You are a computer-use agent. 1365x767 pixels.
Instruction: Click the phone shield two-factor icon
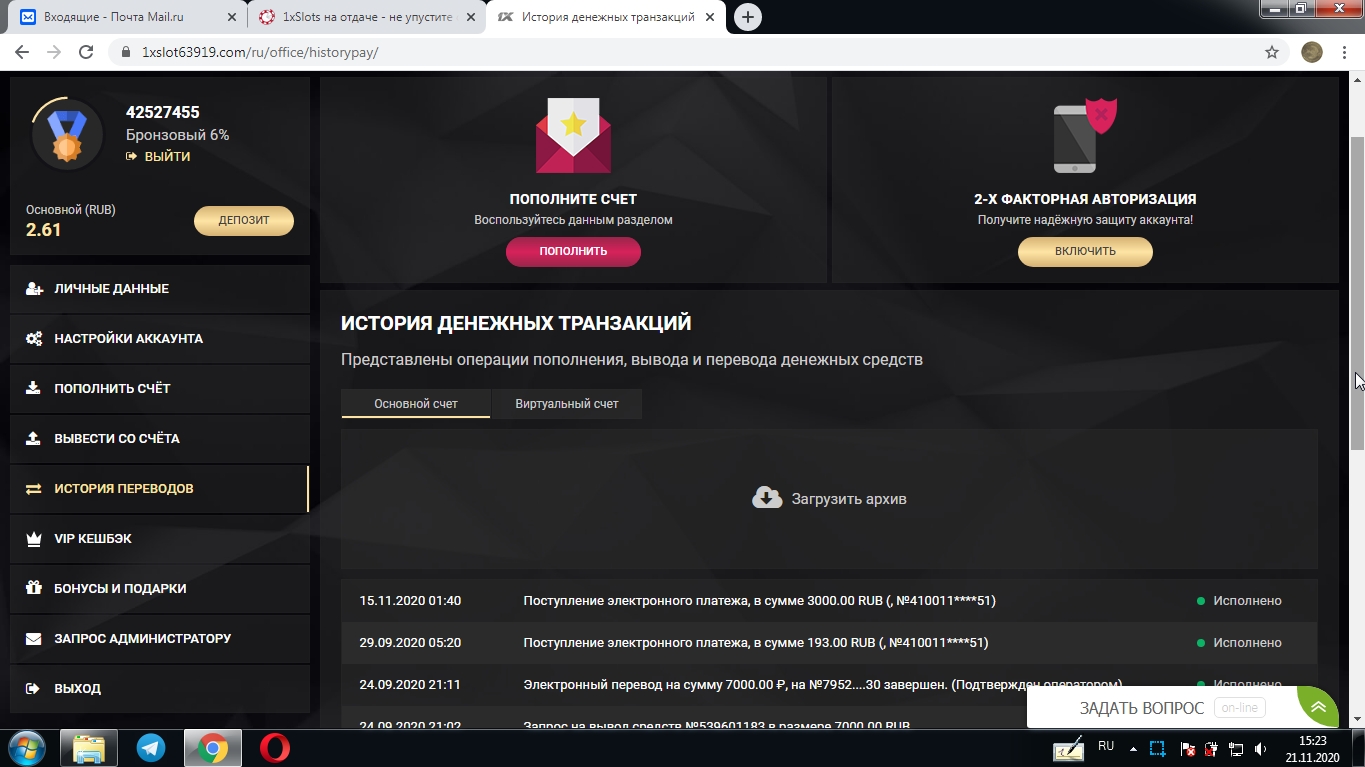pos(1085,136)
